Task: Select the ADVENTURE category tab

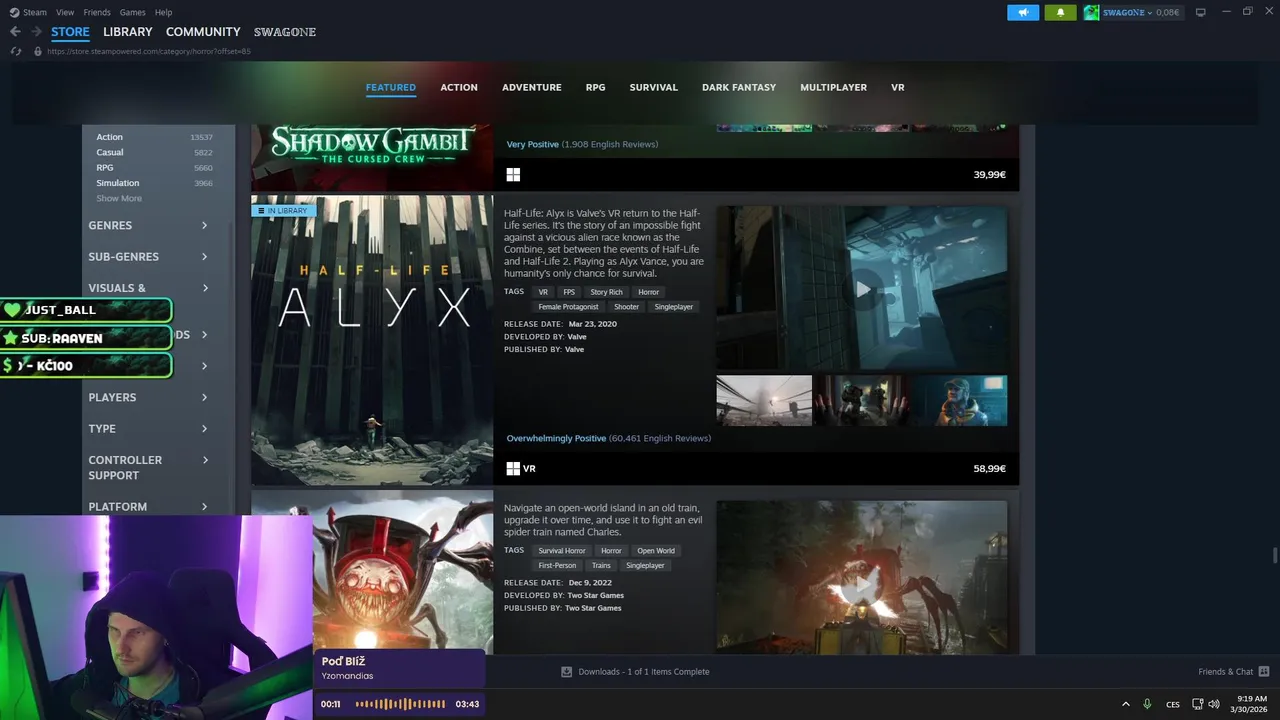Action: [x=532, y=88]
